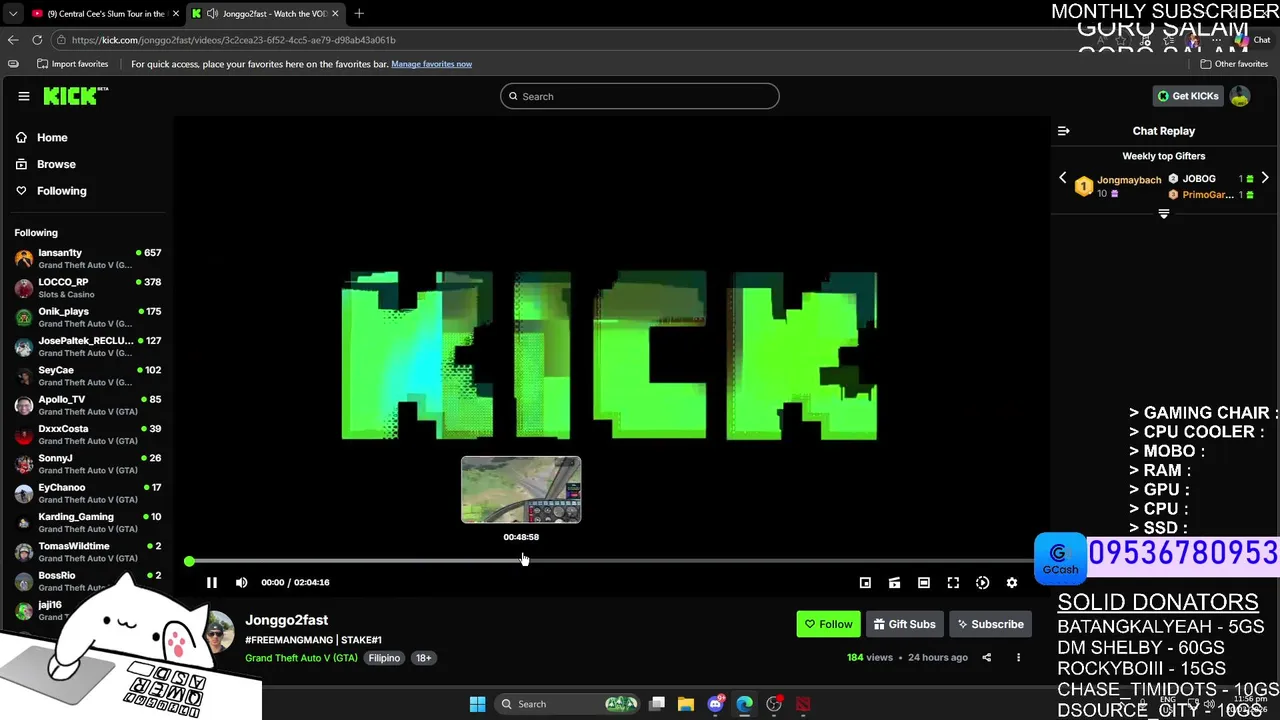Show next weekly top gifter
Viewport: 1280px width, 720px height.
(1265, 178)
